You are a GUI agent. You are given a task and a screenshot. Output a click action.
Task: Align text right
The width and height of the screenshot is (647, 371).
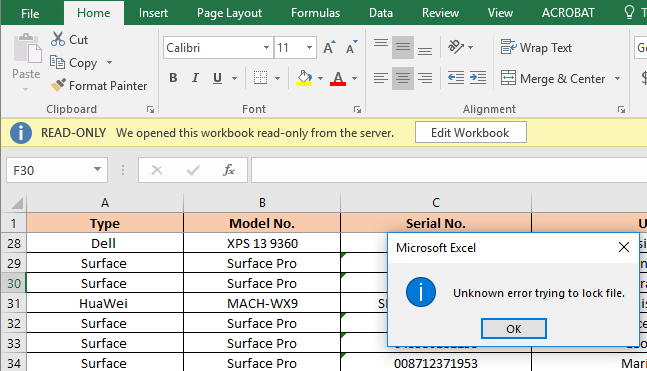pos(425,78)
